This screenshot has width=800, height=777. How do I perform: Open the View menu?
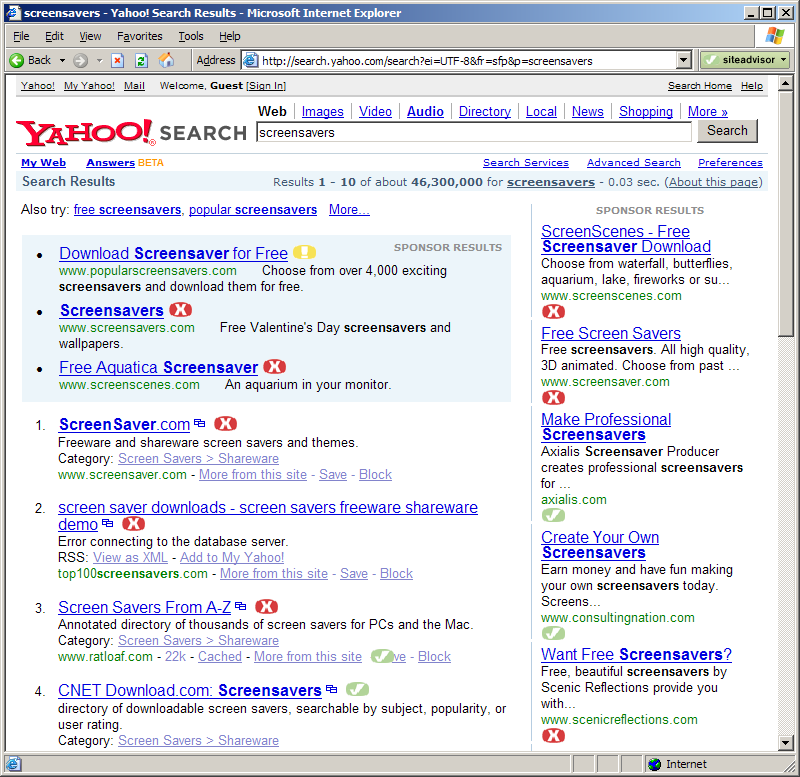(90, 36)
